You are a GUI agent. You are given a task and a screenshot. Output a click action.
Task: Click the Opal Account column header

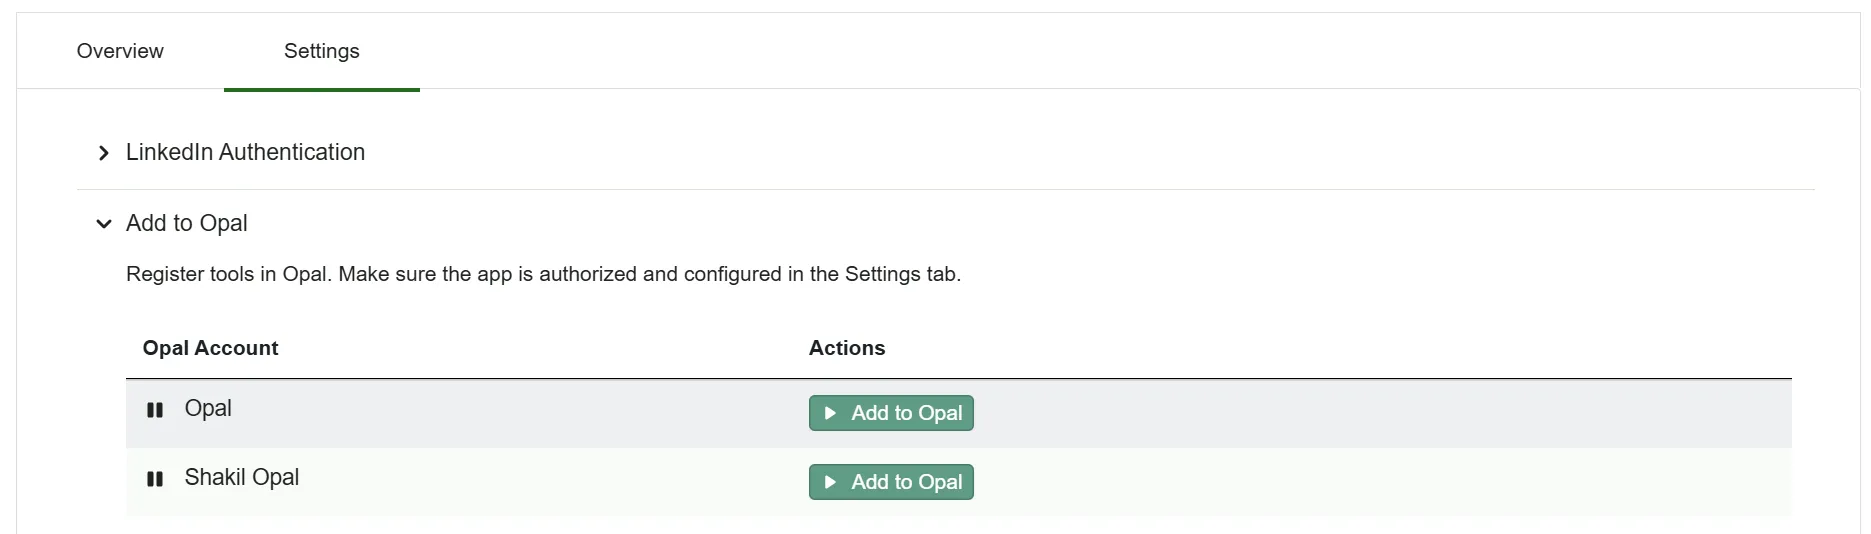[210, 348]
